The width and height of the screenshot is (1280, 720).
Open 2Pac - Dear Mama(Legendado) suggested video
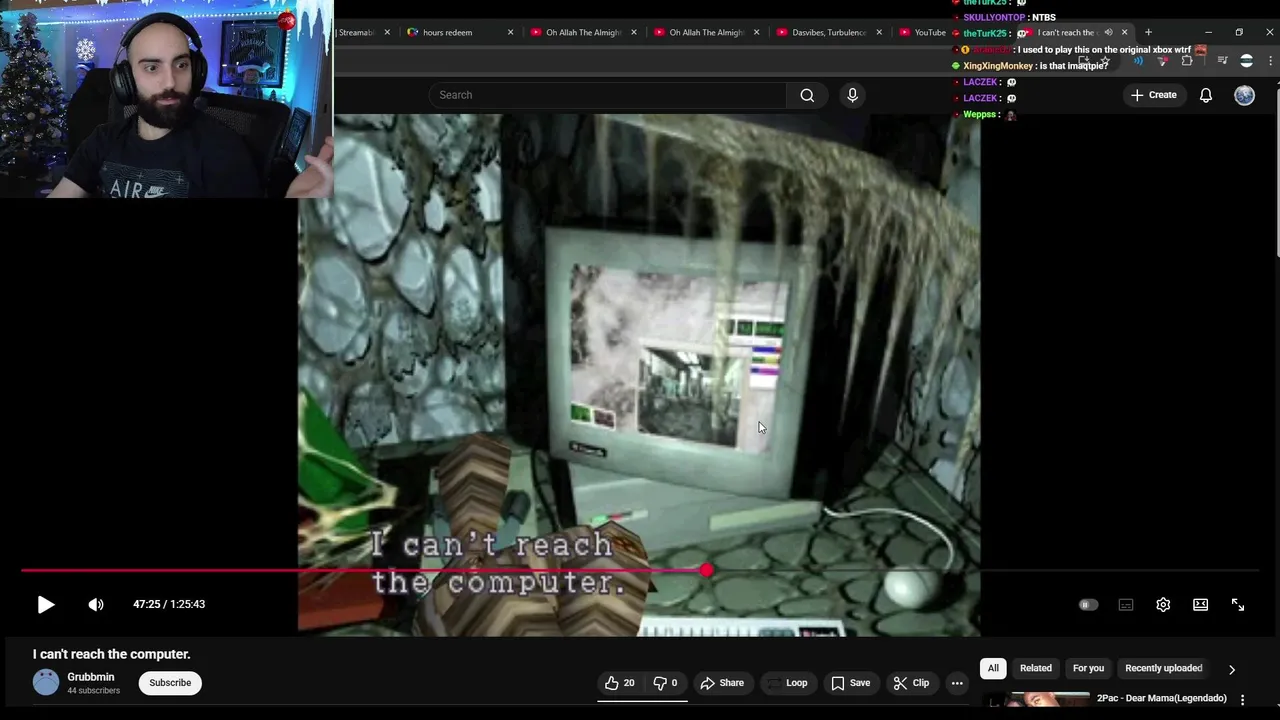(1161, 698)
